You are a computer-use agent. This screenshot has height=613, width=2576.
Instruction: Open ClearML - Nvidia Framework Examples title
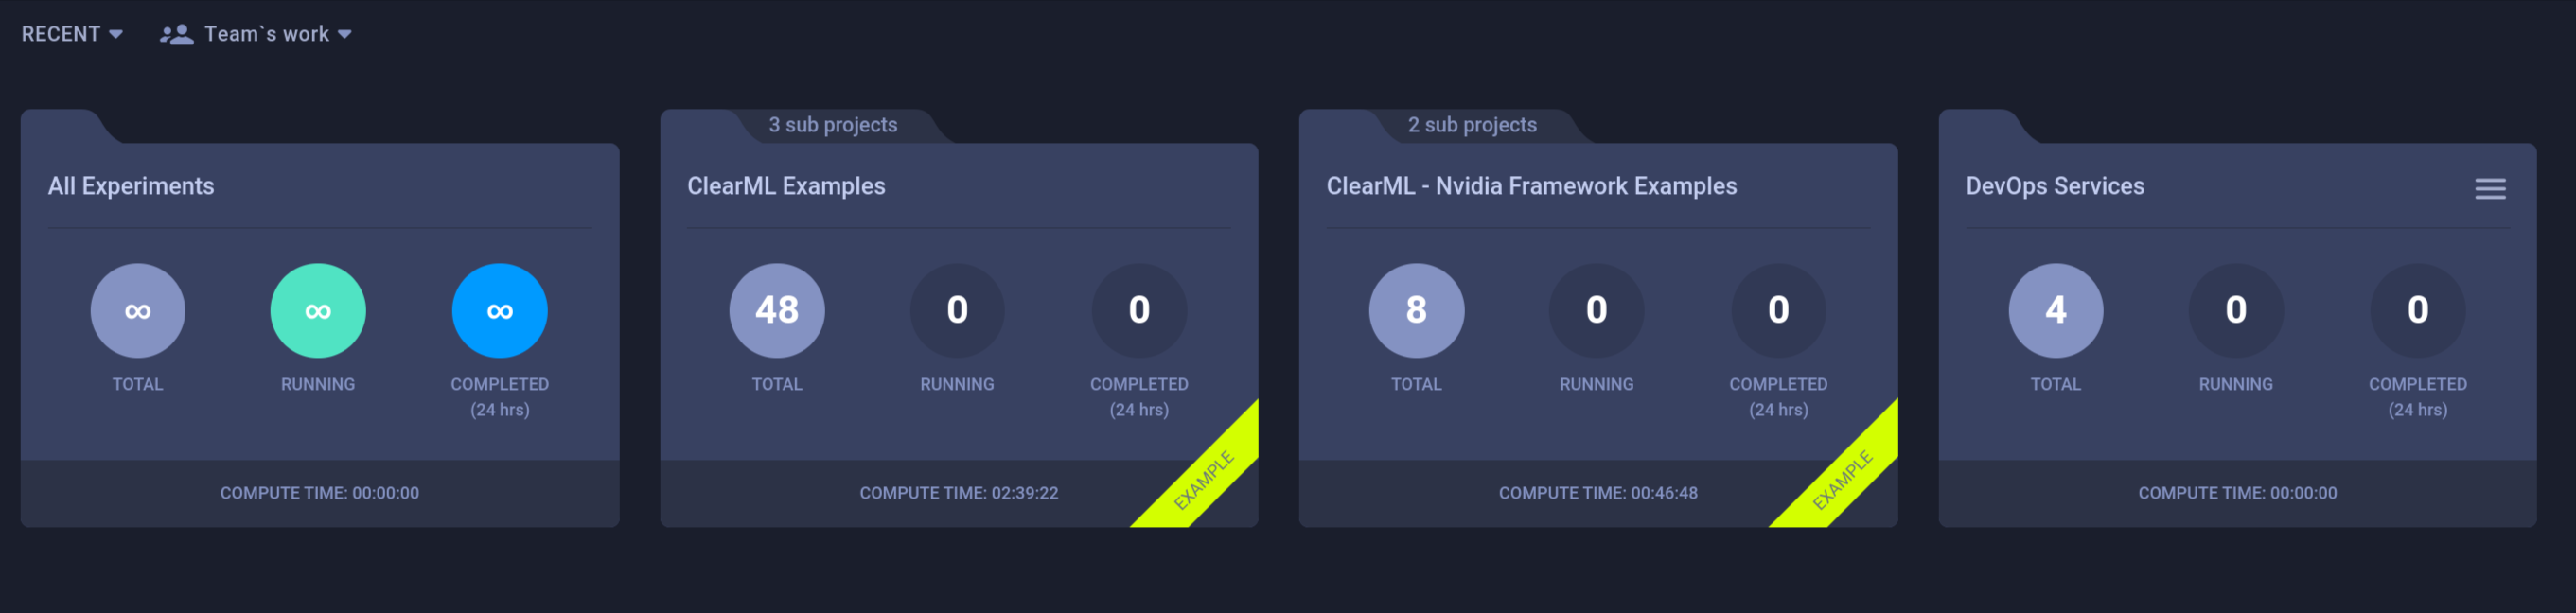[x=1531, y=186]
